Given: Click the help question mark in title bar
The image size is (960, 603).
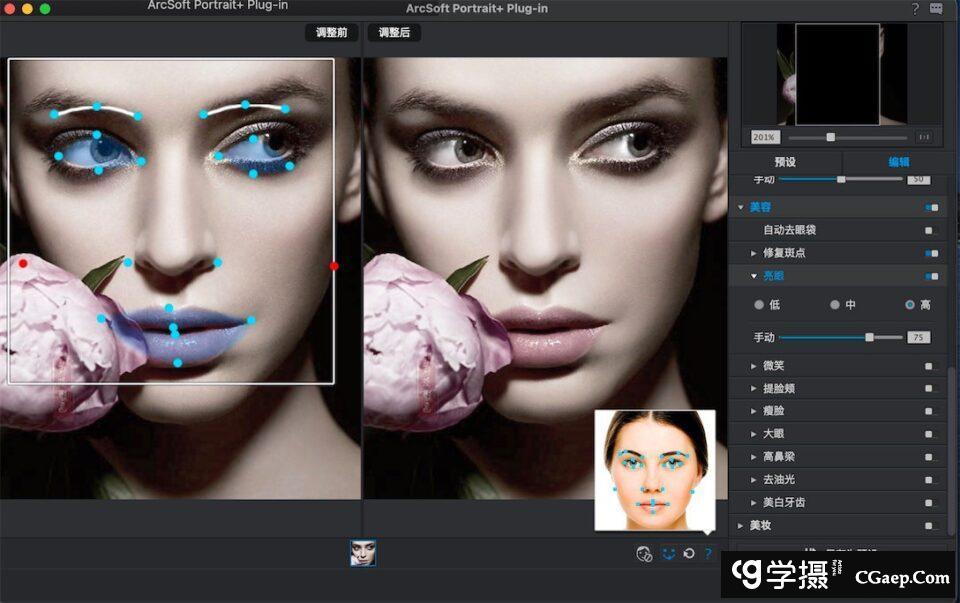Looking at the screenshot, I should (915, 9).
